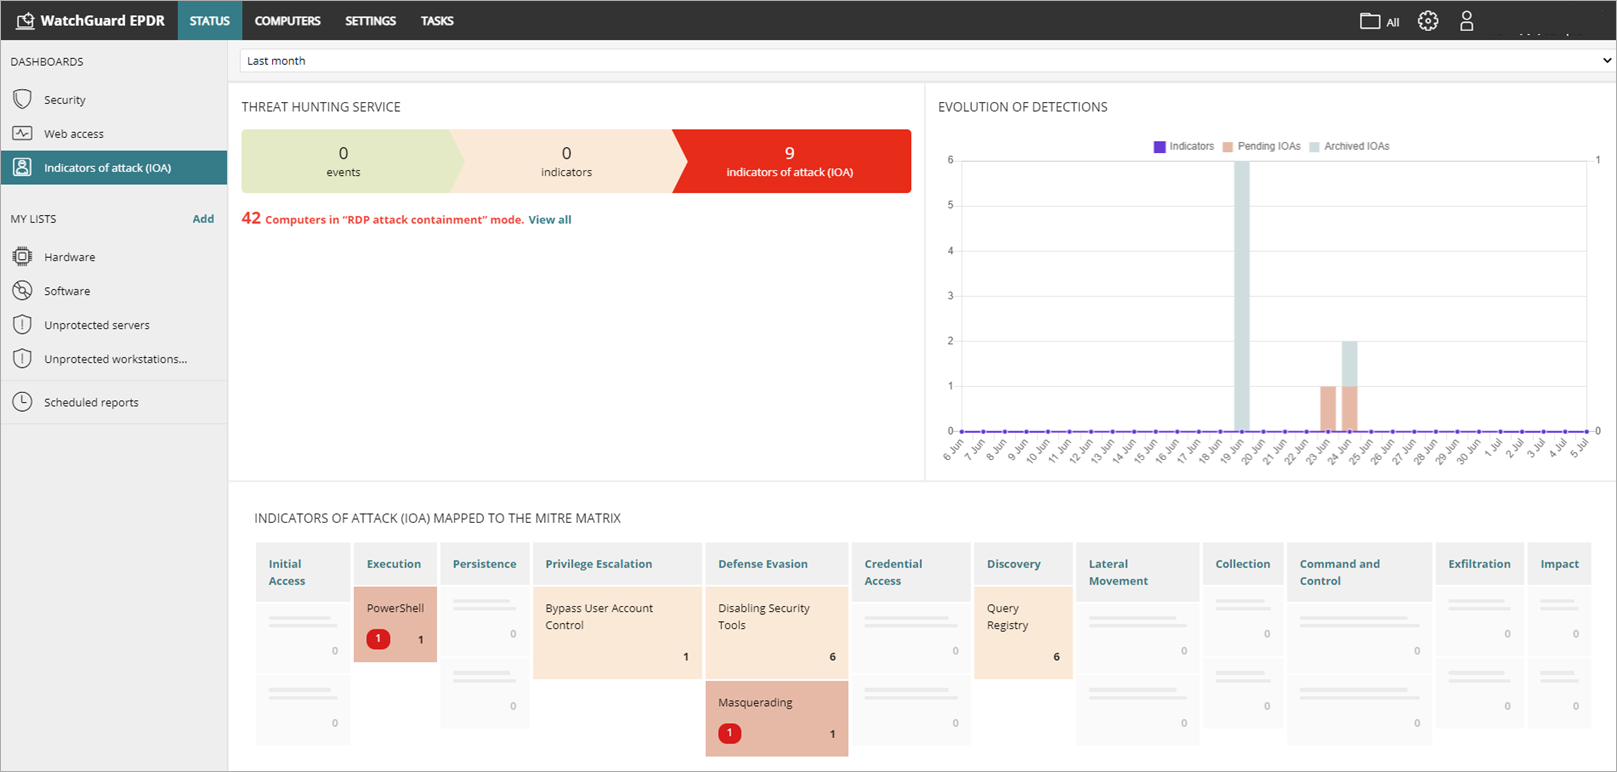Open Scheduled reports clock icon
The image size is (1617, 772).
click(22, 402)
